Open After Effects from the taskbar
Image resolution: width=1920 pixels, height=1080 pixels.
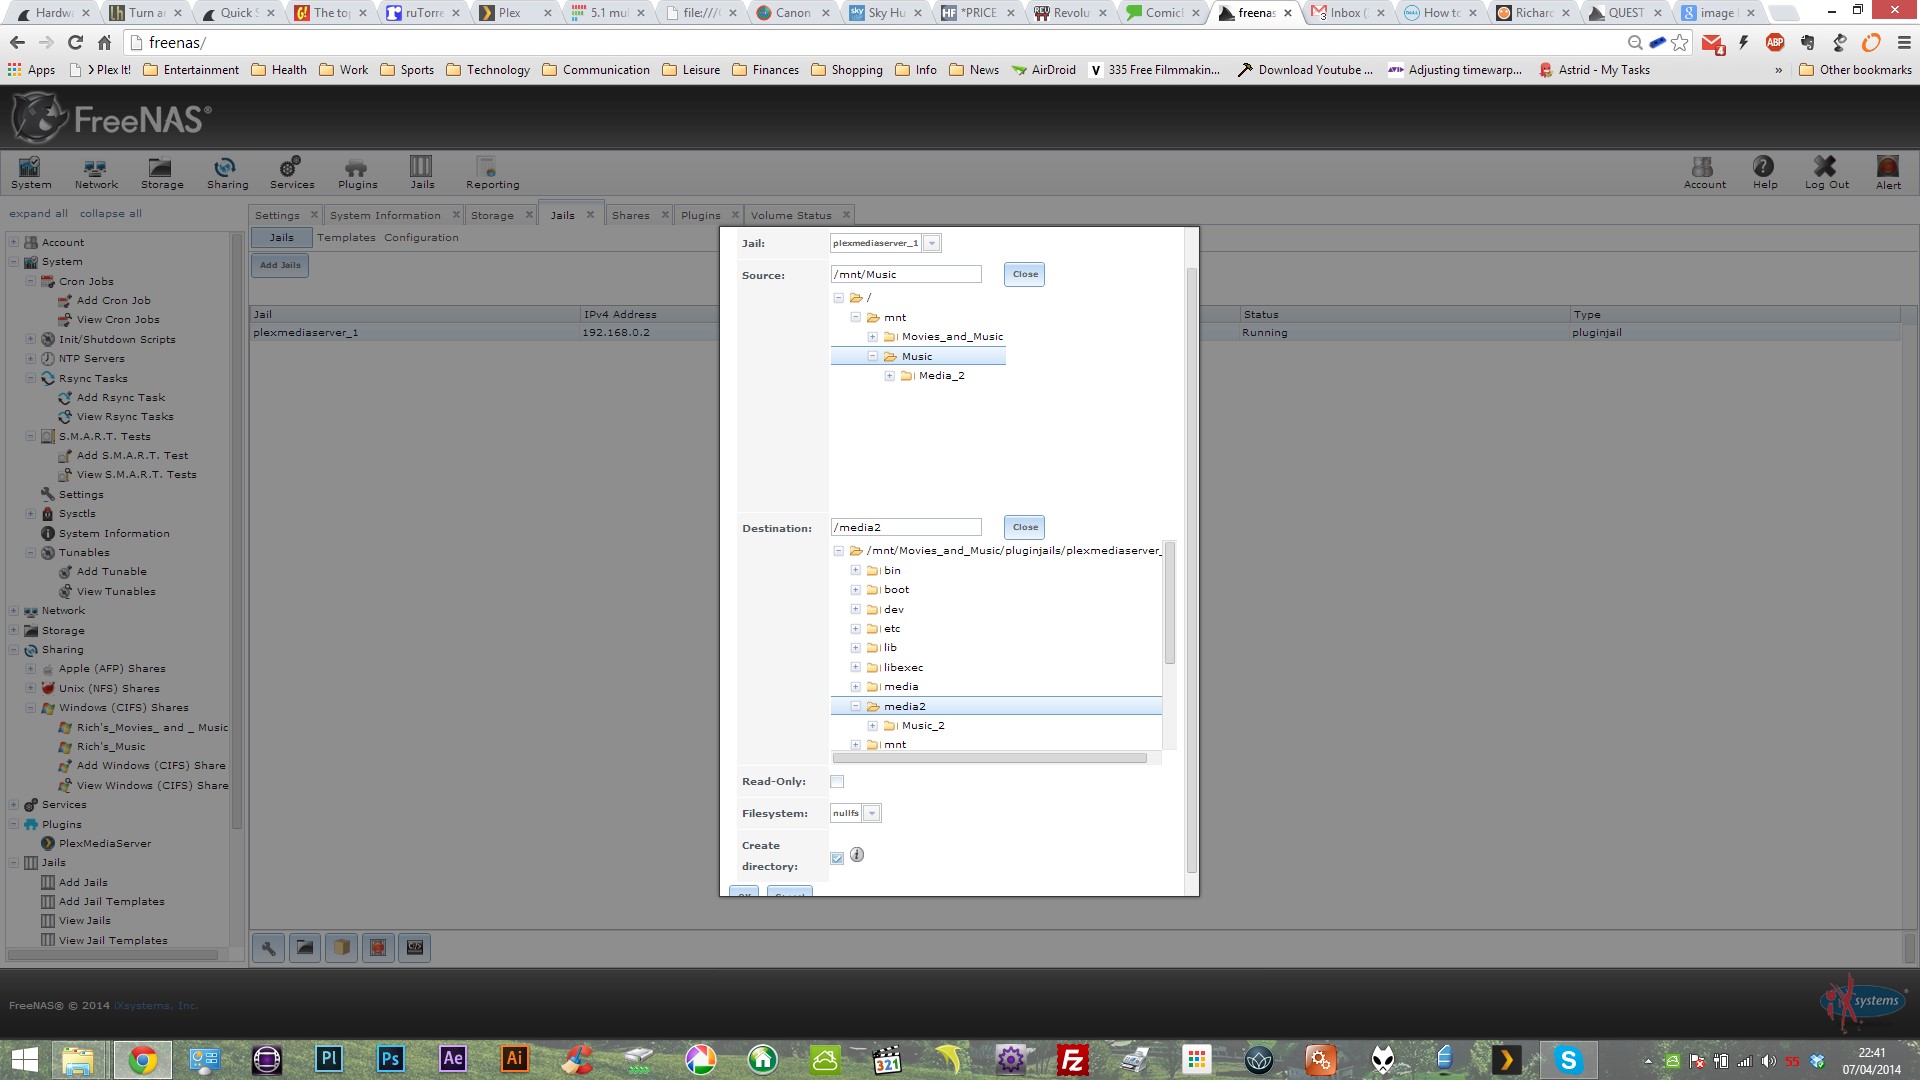tap(452, 1059)
